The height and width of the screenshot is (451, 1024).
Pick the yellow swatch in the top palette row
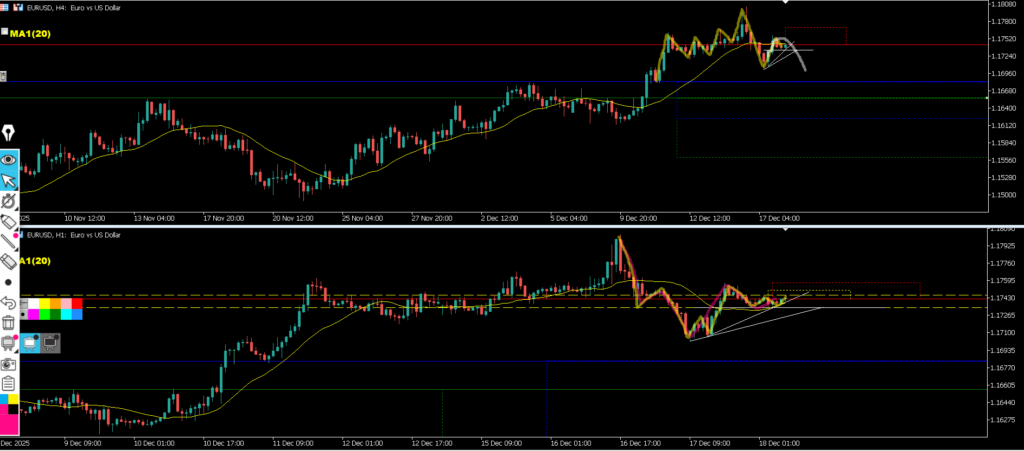tap(44, 304)
